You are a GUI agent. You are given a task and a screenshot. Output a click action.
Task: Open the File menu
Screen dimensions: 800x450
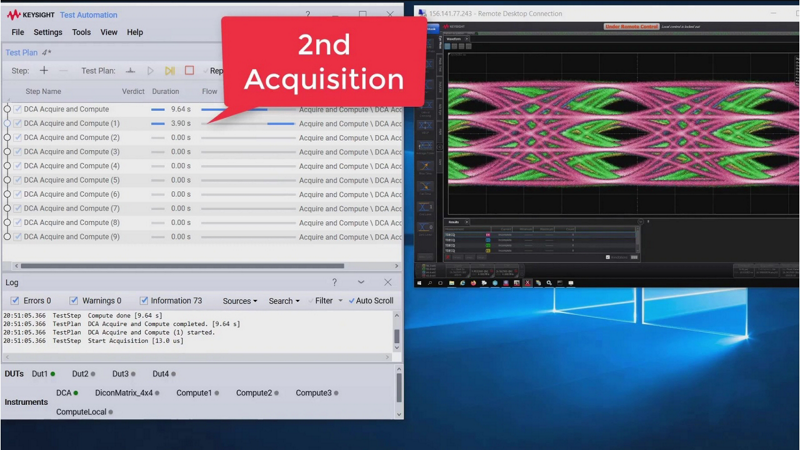[x=18, y=32]
